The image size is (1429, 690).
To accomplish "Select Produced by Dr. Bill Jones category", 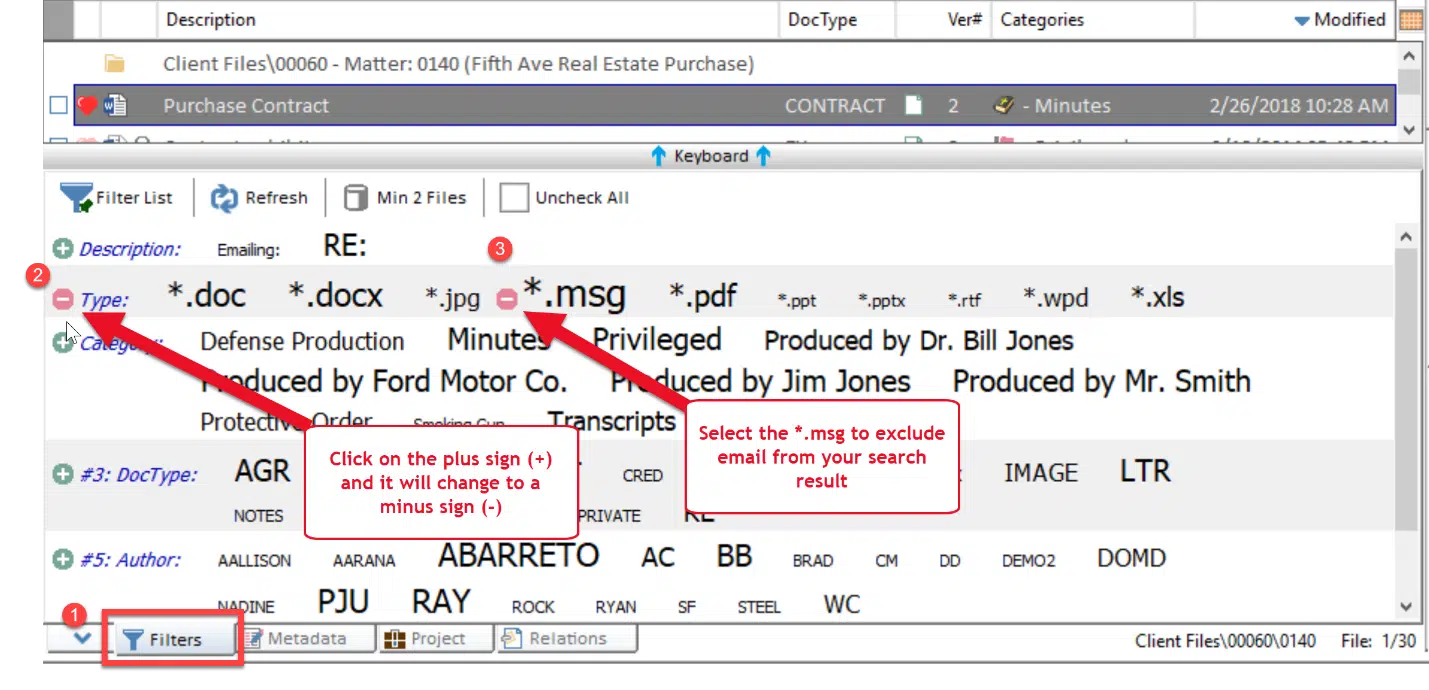I will pos(918,341).
